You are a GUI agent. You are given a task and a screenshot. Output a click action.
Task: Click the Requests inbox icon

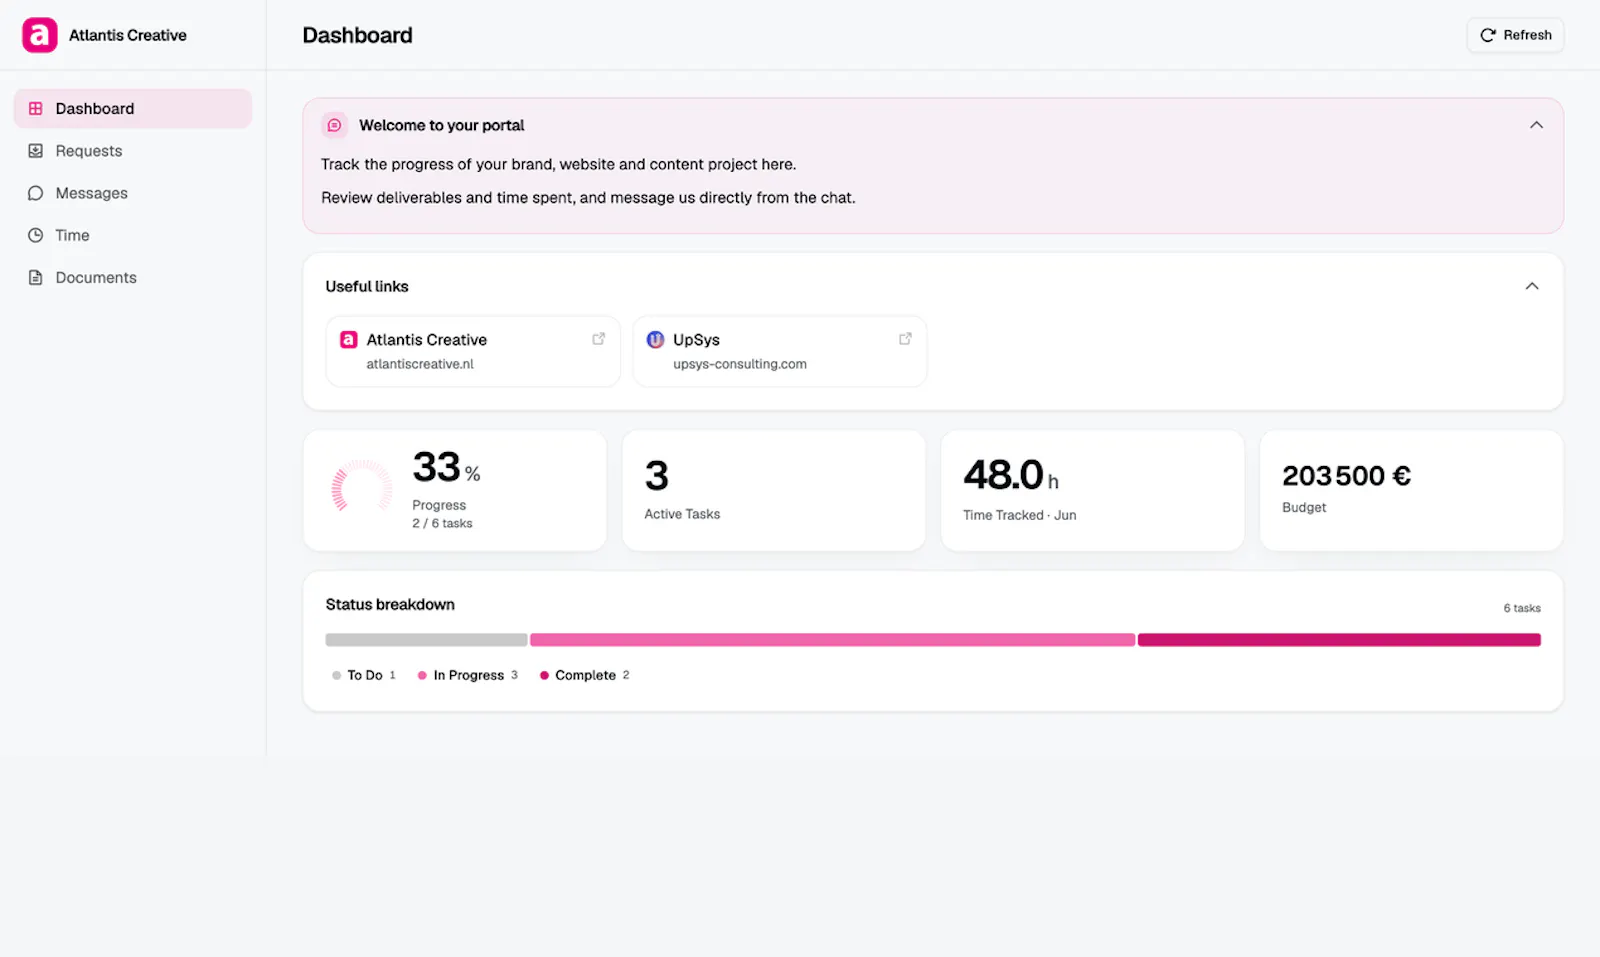(x=36, y=151)
